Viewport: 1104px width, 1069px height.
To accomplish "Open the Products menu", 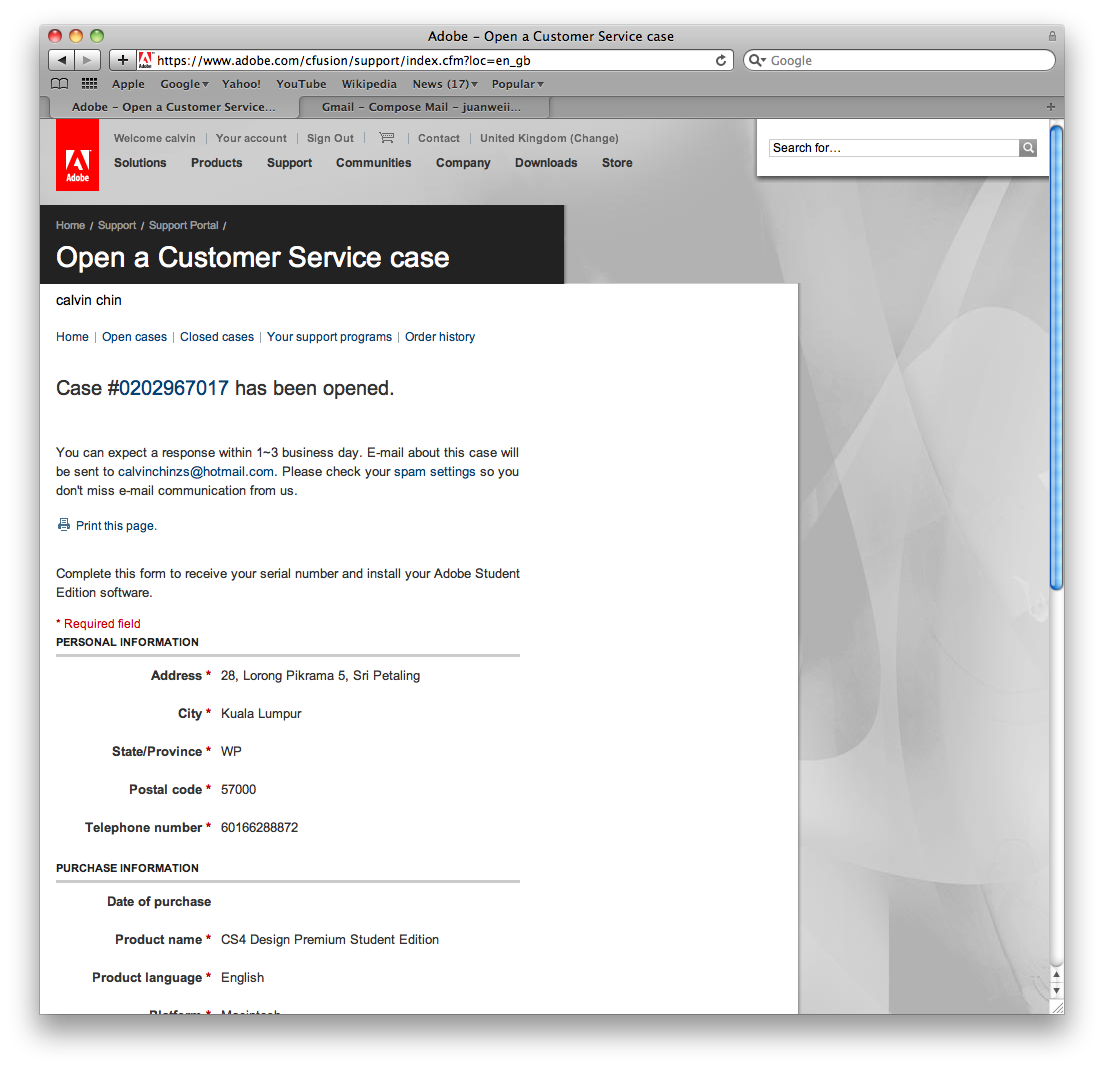I will (216, 163).
